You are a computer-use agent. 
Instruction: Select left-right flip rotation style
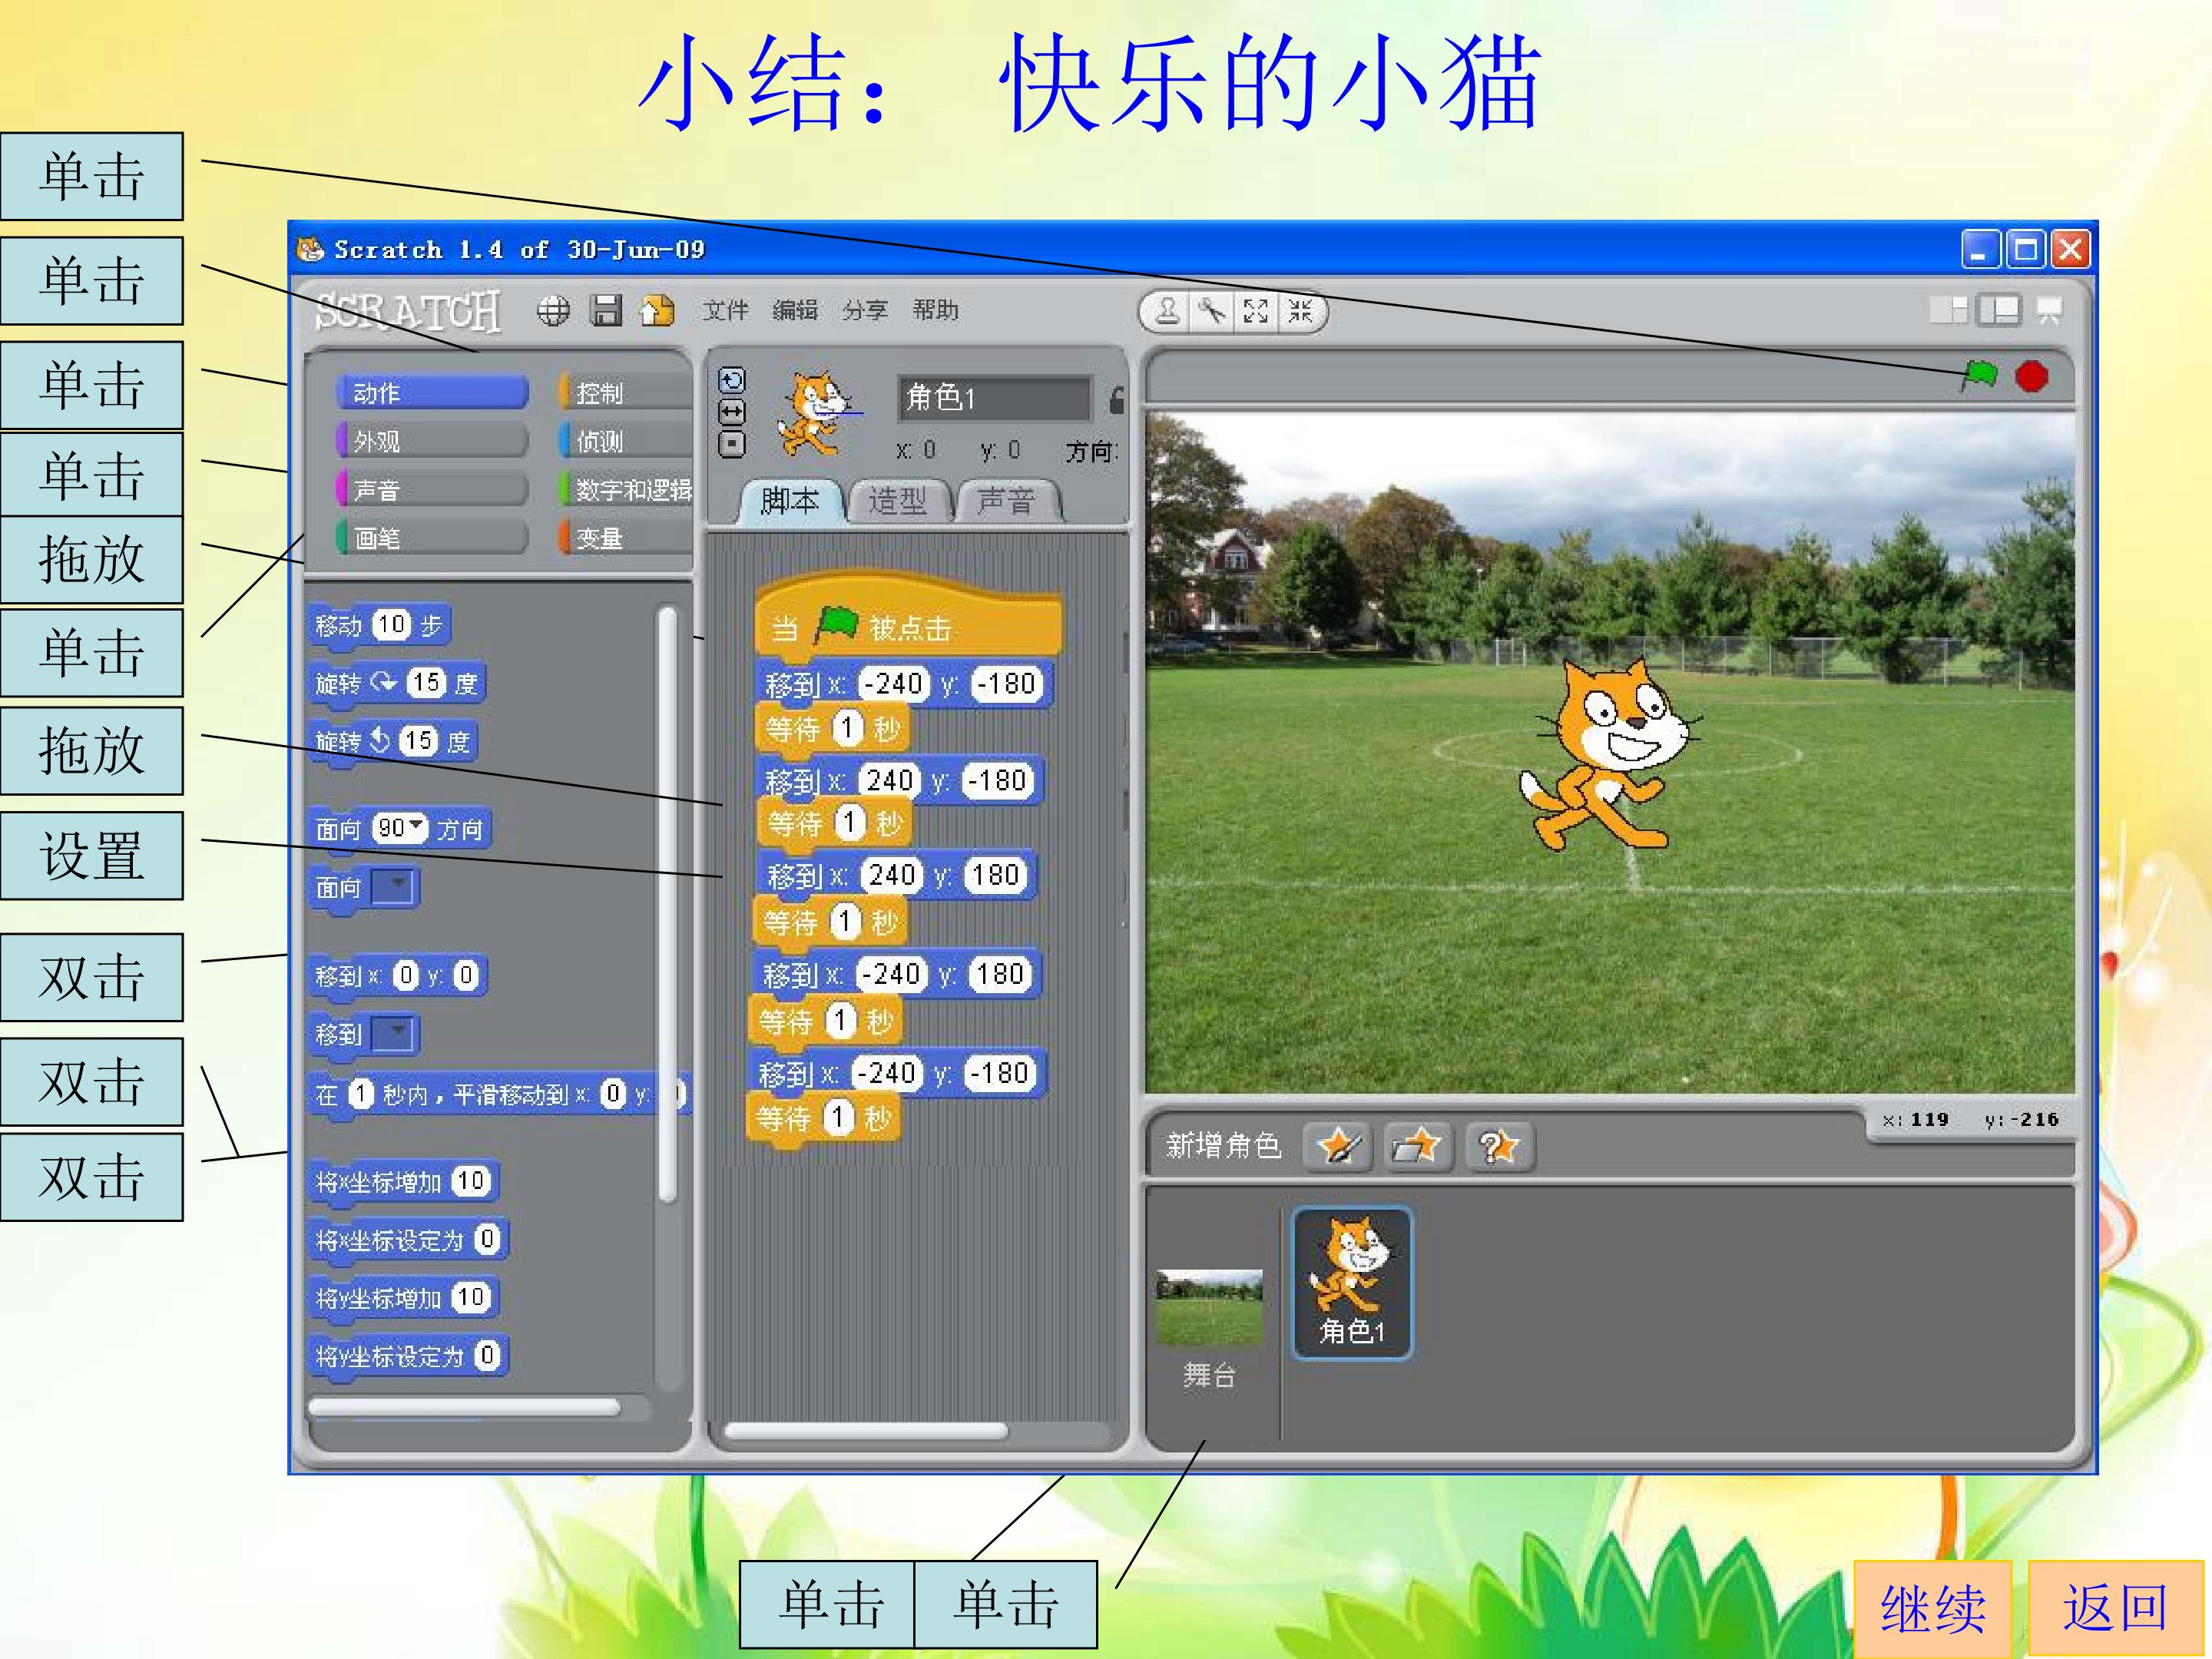732,412
